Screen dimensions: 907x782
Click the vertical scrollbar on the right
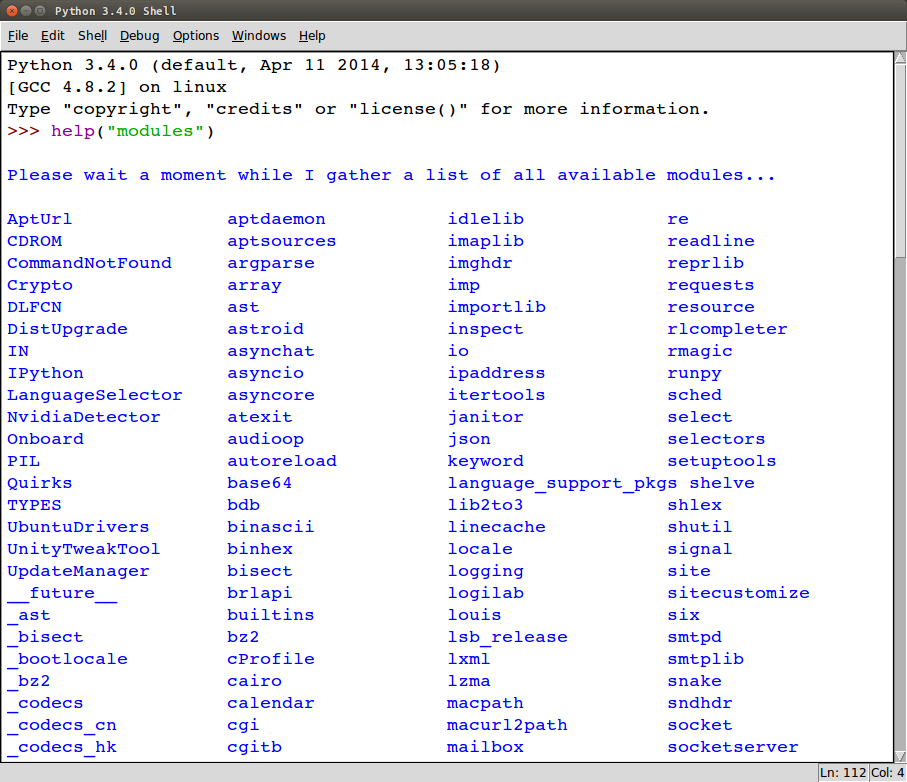[x=899, y=400]
